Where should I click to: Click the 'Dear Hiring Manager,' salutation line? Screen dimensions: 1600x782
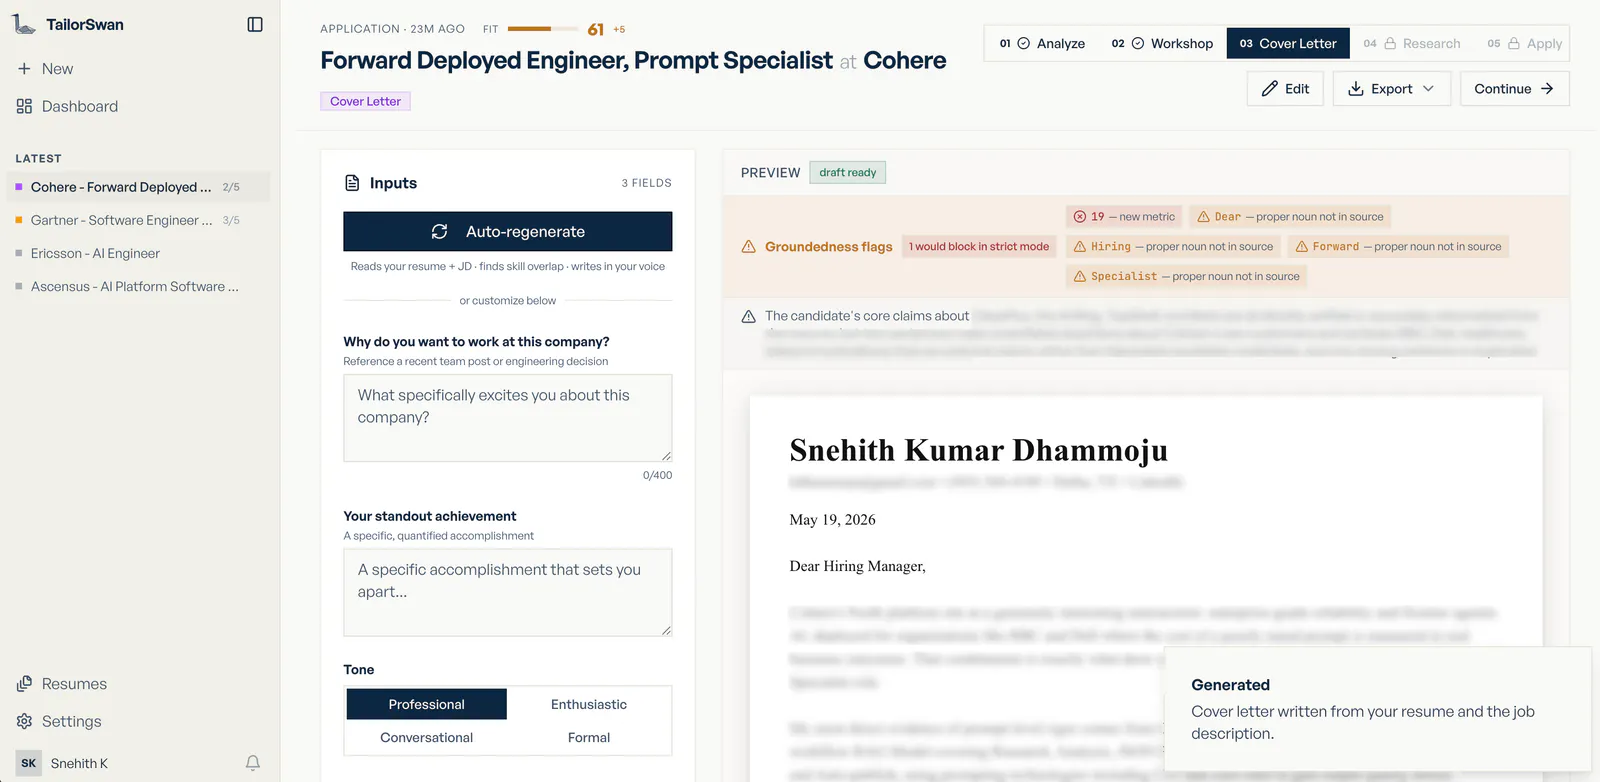click(858, 566)
